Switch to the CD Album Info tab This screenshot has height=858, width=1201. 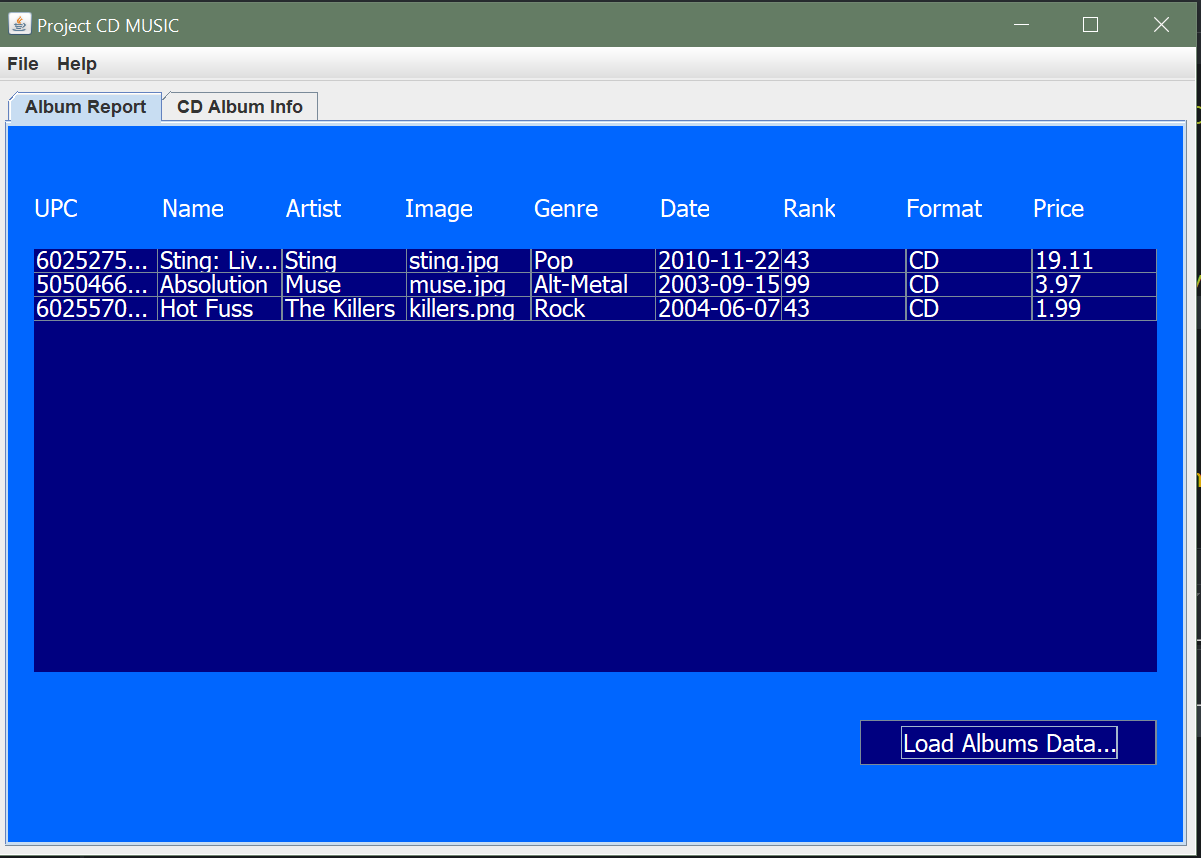[x=240, y=107]
